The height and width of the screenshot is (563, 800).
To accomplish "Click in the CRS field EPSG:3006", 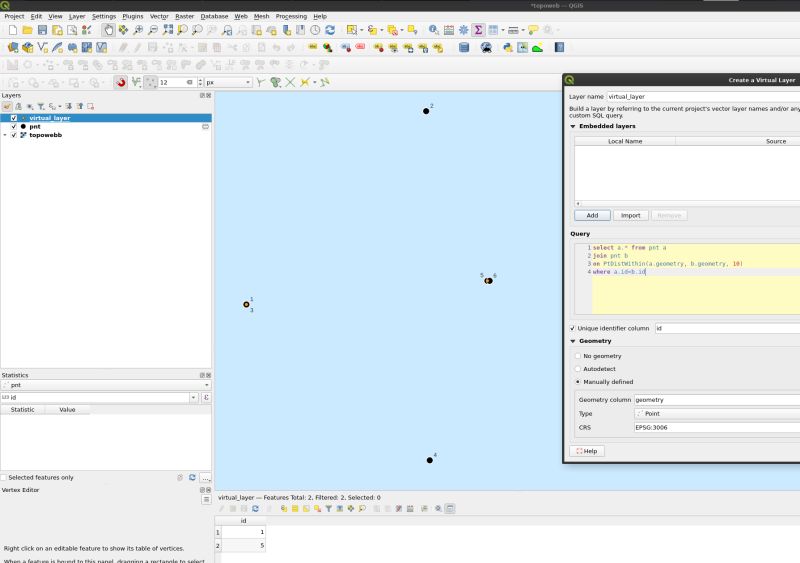I will tap(717, 427).
